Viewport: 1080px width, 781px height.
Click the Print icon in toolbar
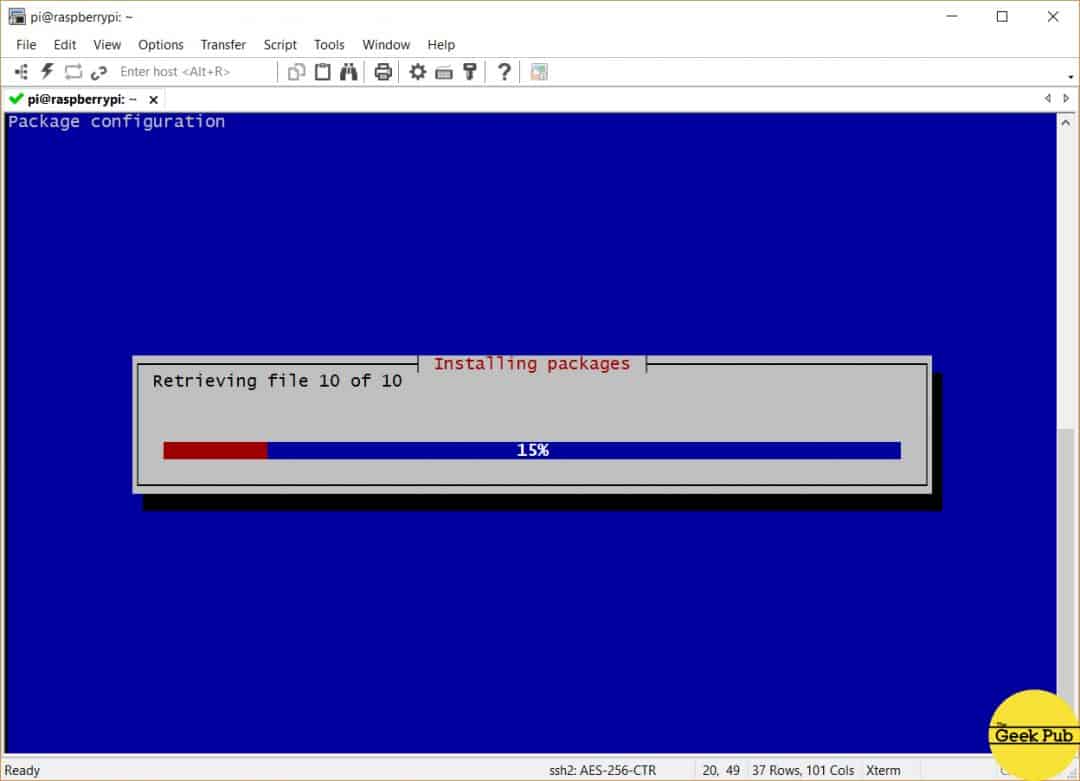click(383, 72)
